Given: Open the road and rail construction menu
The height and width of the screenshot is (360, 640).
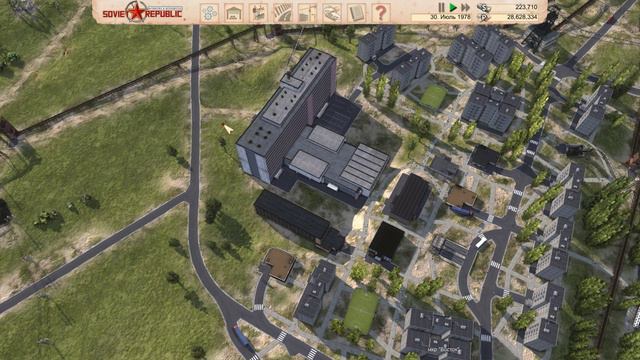Looking at the screenshot, I should 282,13.
